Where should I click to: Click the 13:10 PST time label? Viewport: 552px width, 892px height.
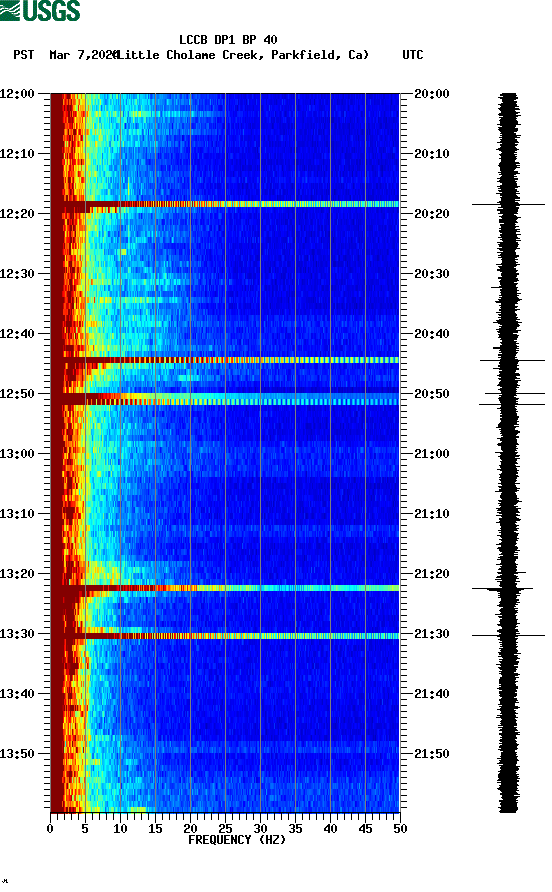[x=18, y=514]
